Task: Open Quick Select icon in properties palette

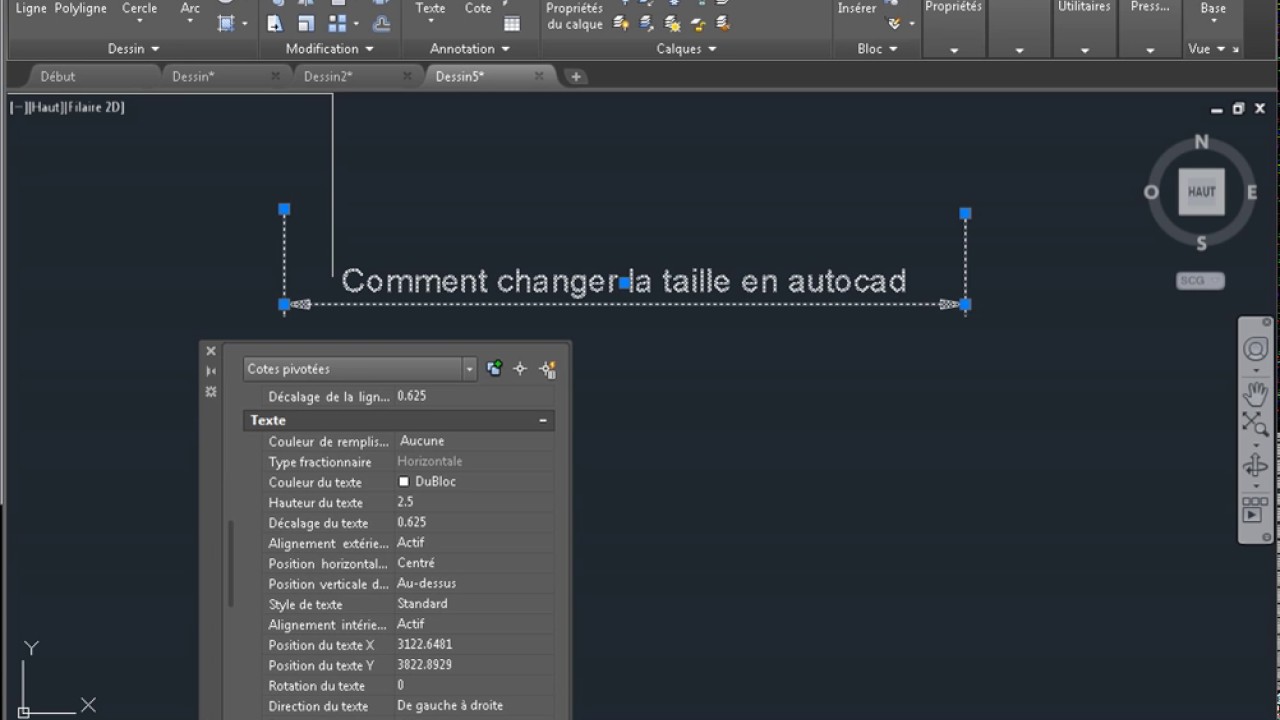Action: (x=547, y=369)
